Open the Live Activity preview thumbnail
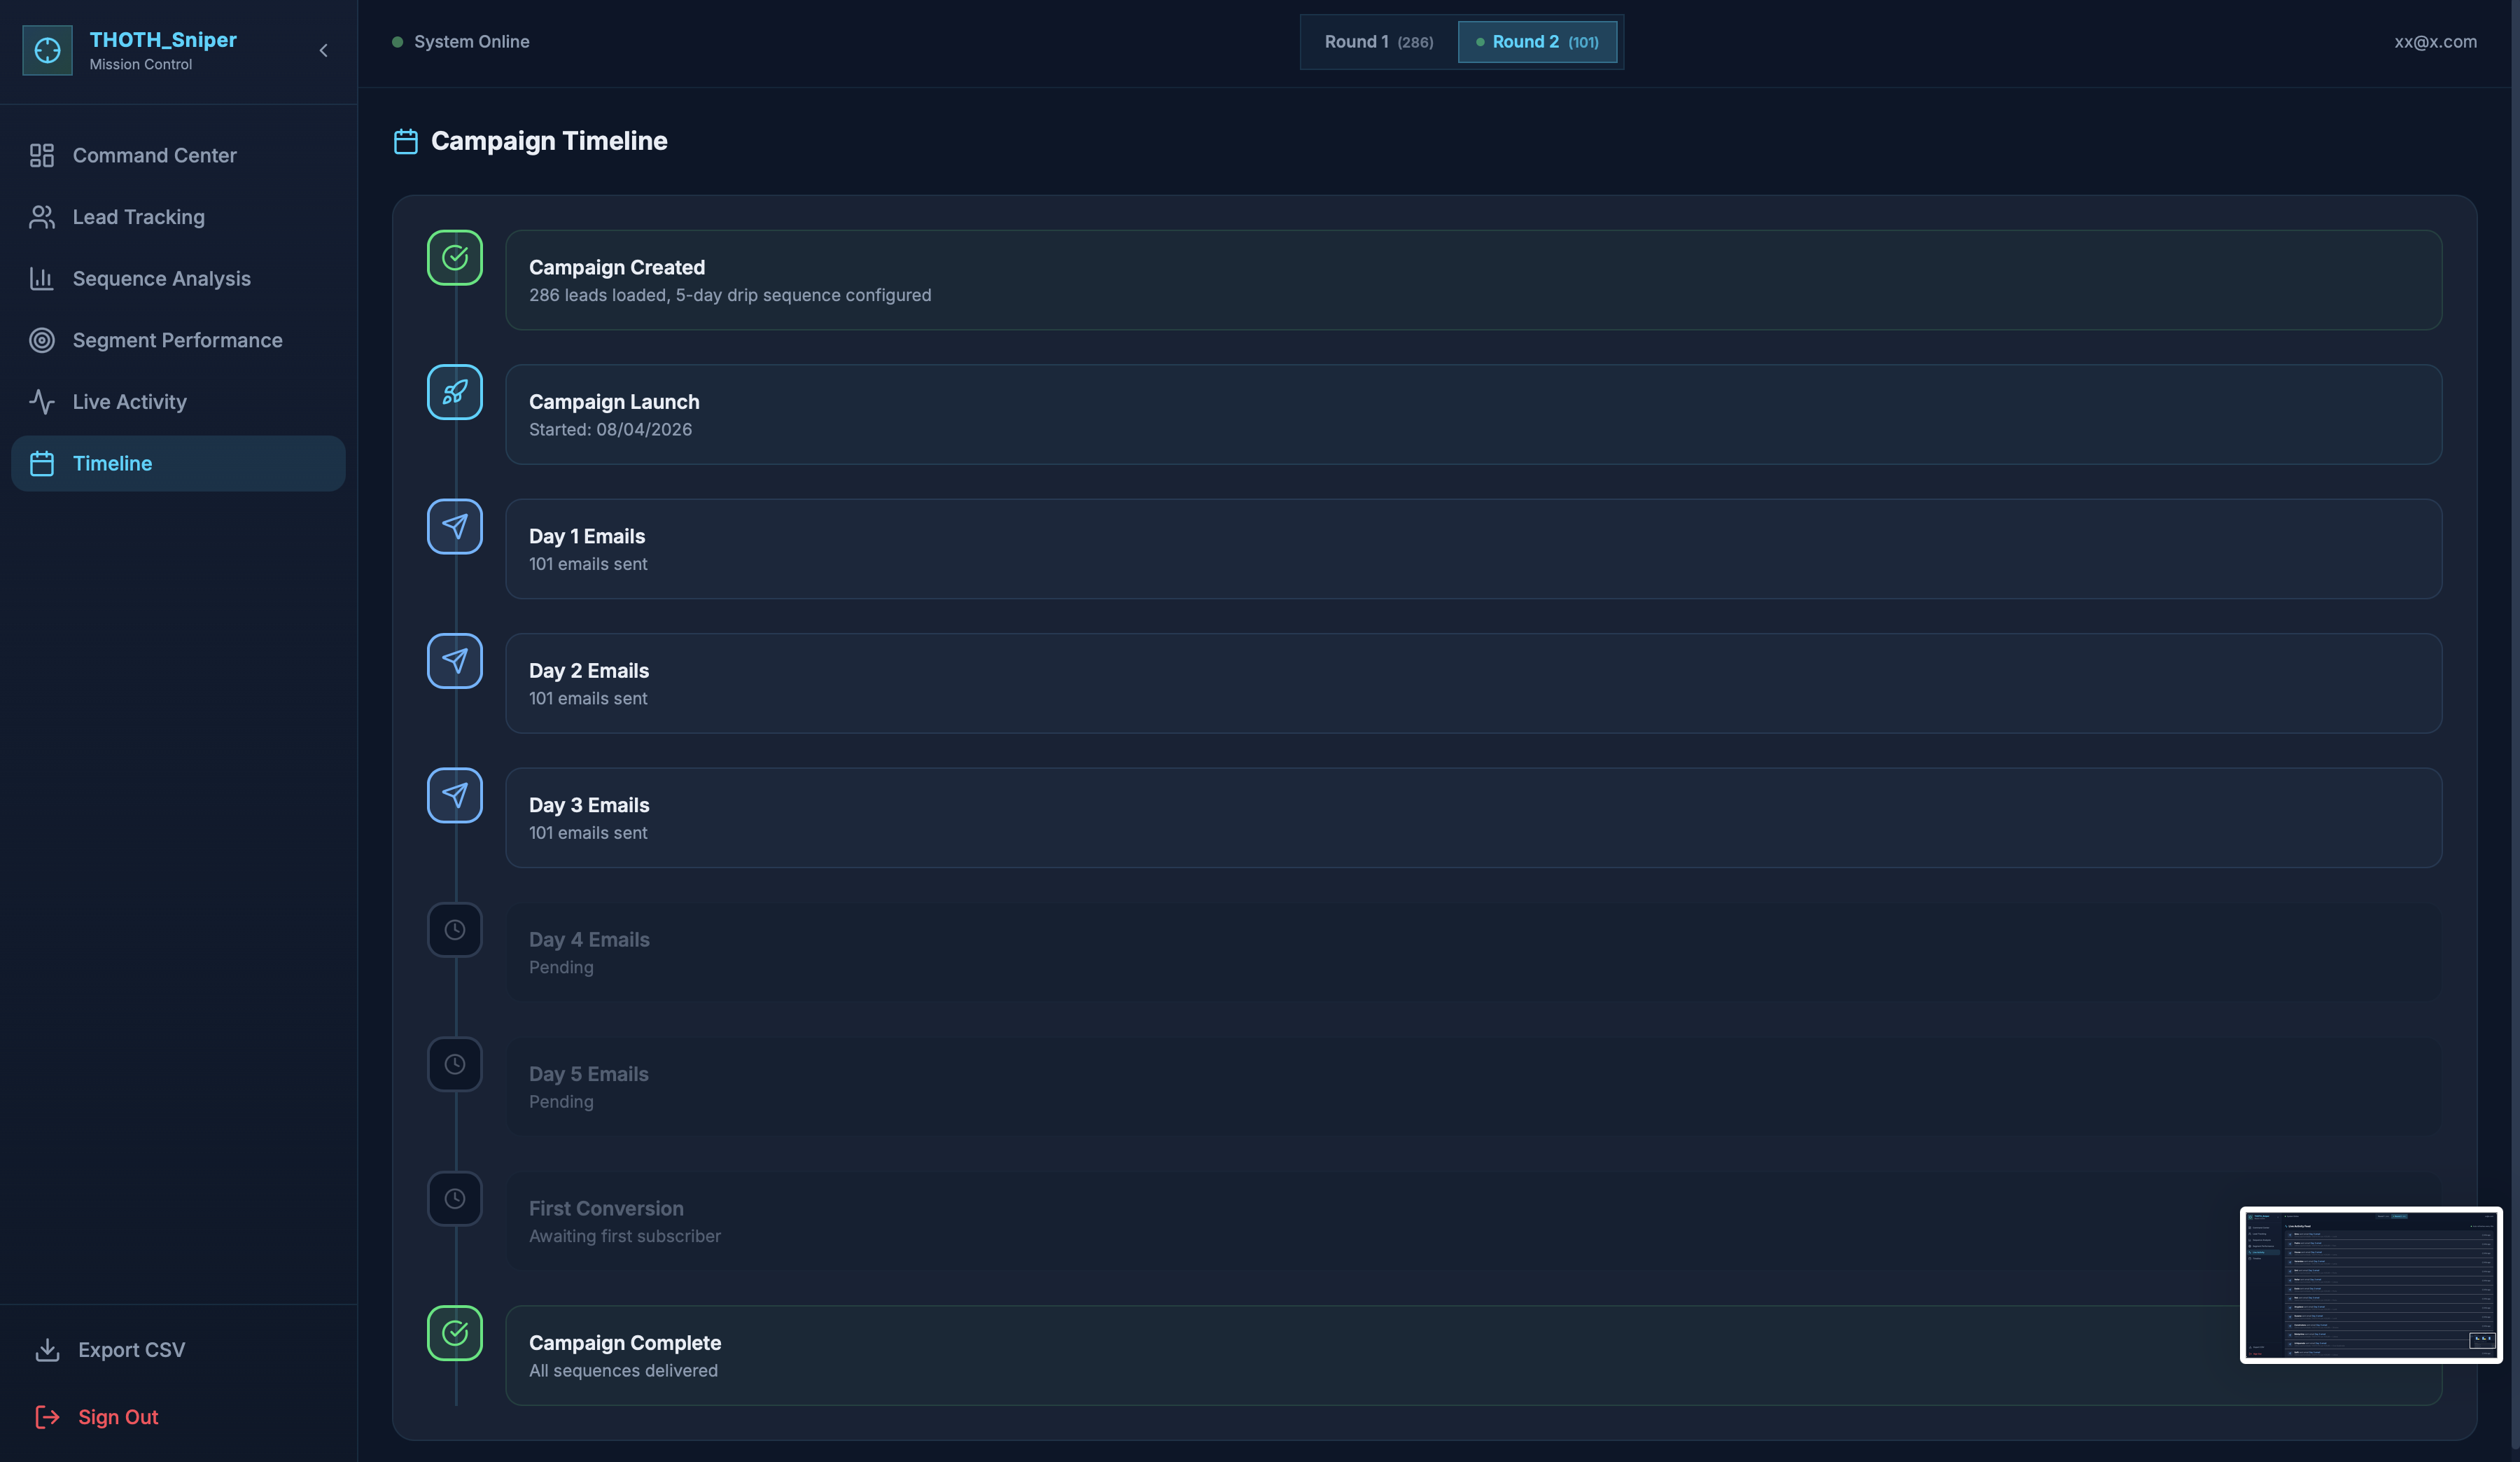Viewport: 2520px width, 1462px height. tap(2371, 1285)
